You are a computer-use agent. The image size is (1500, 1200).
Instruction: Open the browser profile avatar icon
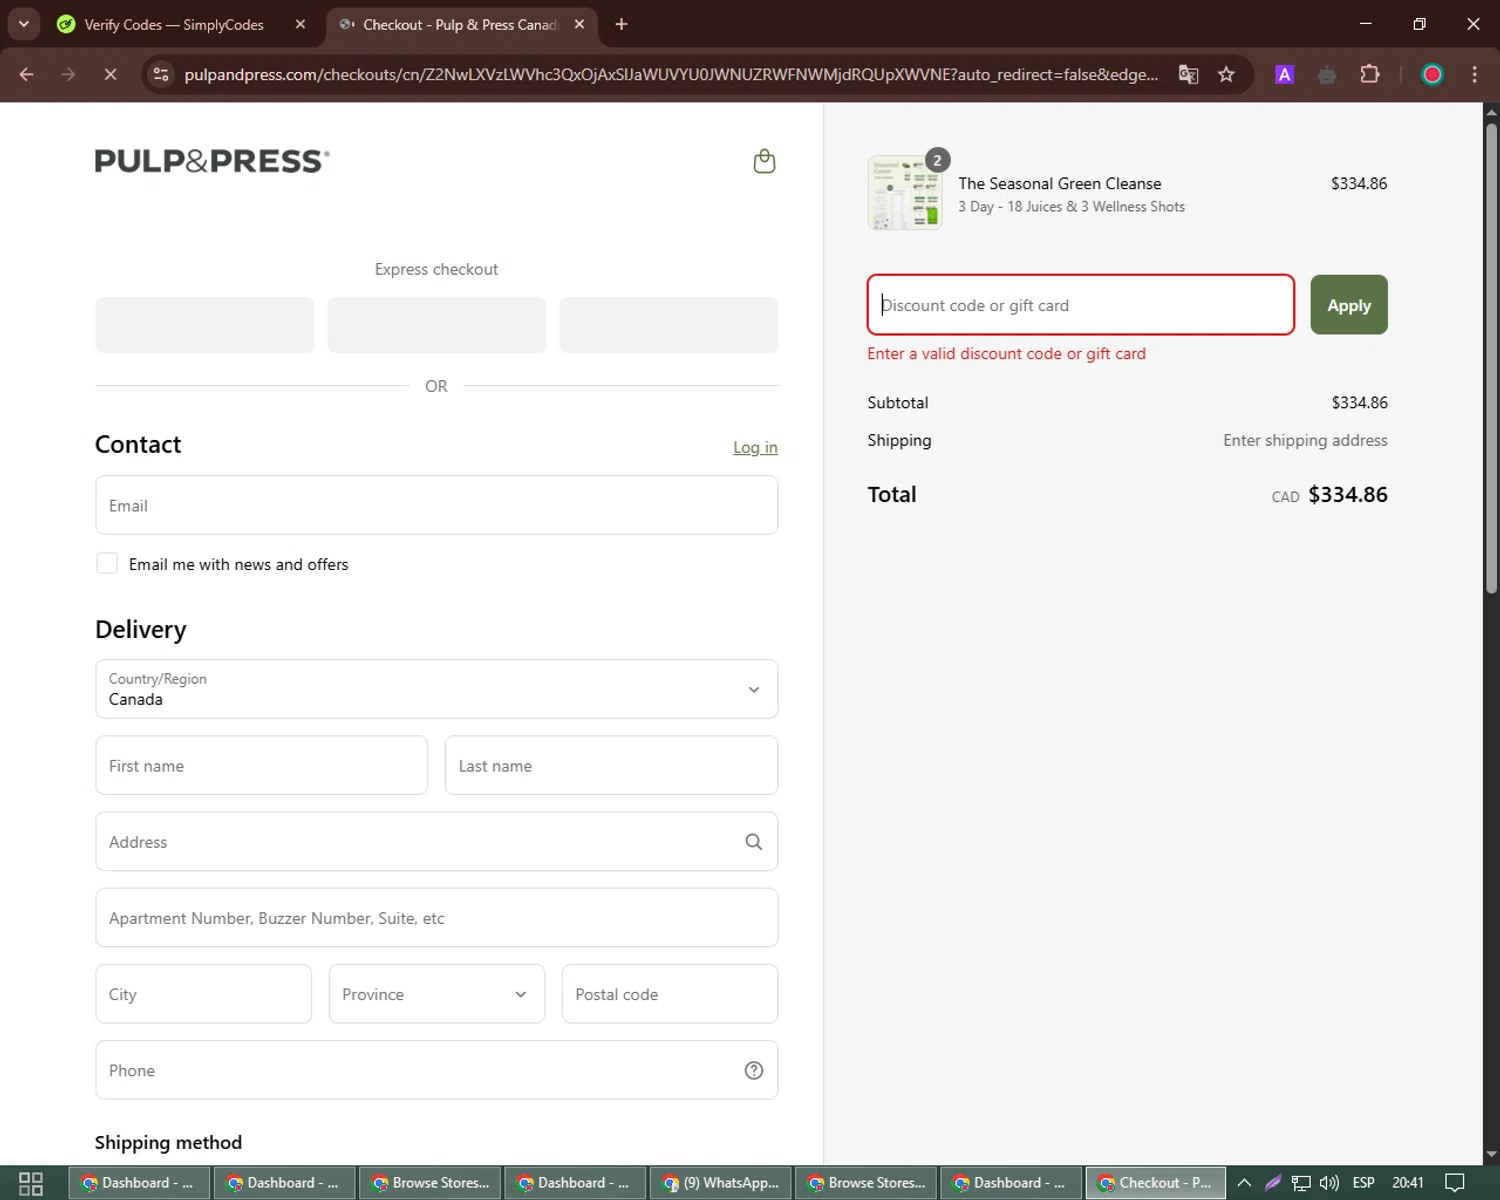(x=1432, y=74)
